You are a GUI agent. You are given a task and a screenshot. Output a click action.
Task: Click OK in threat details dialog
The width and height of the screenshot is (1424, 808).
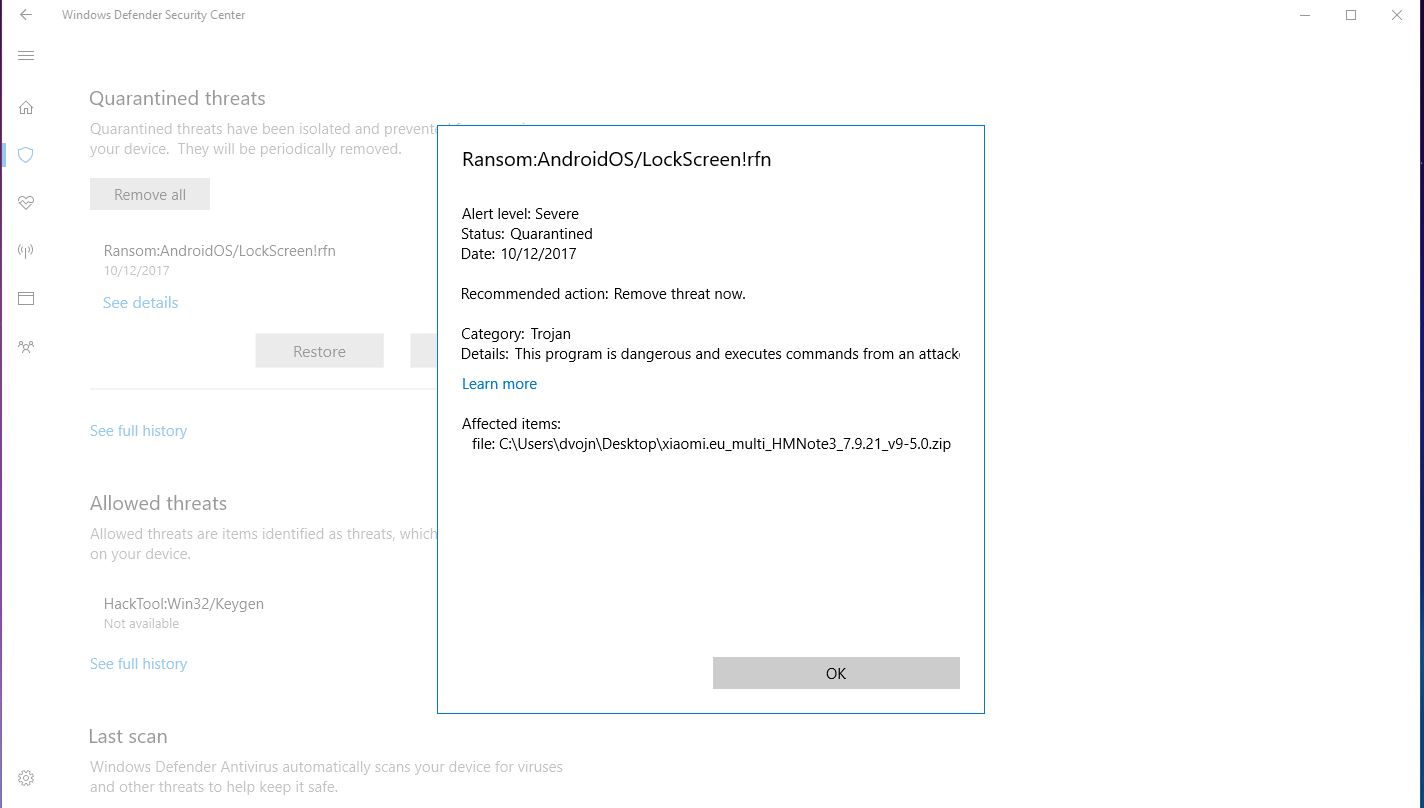(x=836, y=673)
